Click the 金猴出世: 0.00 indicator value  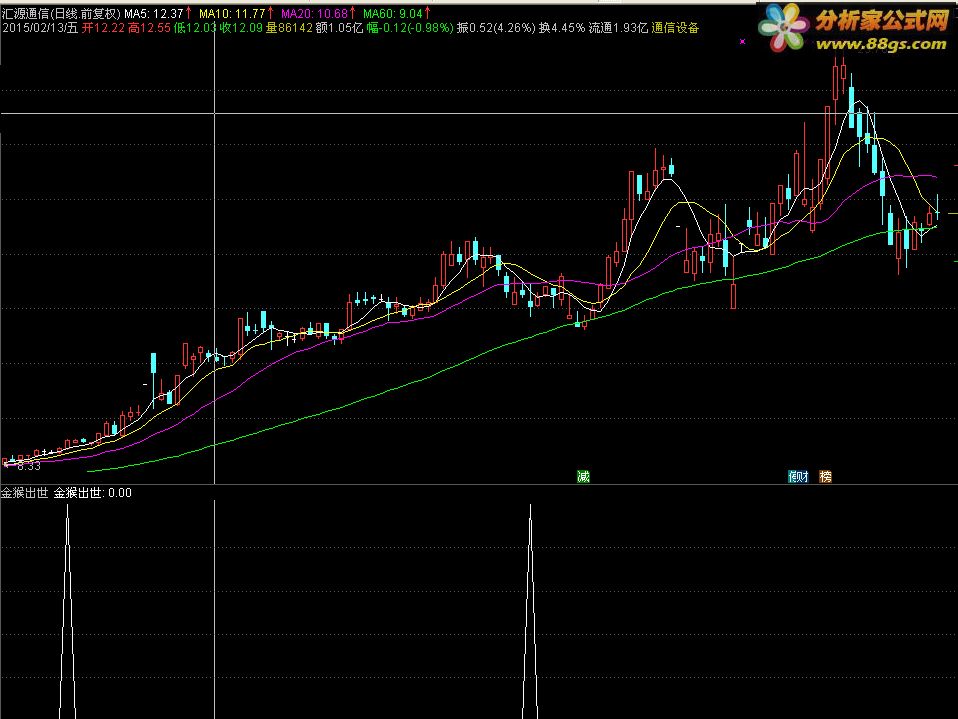92,493
